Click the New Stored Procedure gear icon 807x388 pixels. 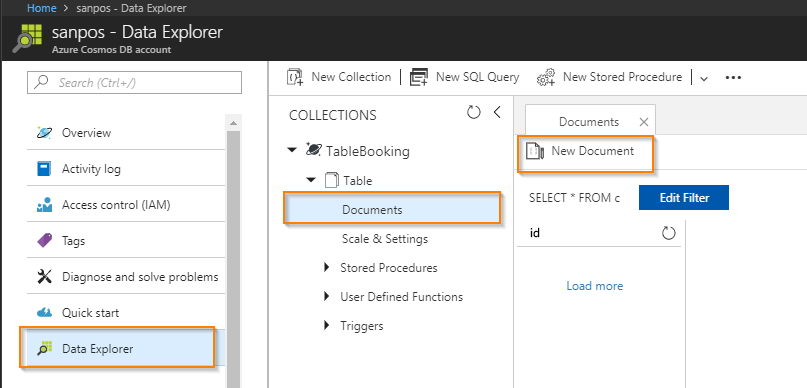coord(546,77)
